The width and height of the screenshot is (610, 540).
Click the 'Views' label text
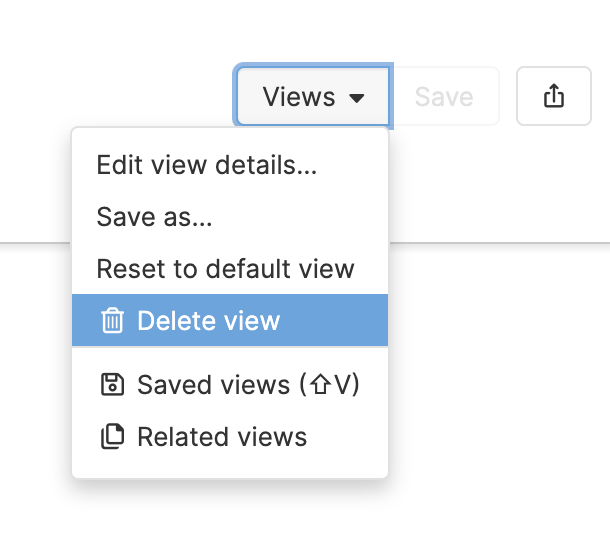tap(298, 97)
